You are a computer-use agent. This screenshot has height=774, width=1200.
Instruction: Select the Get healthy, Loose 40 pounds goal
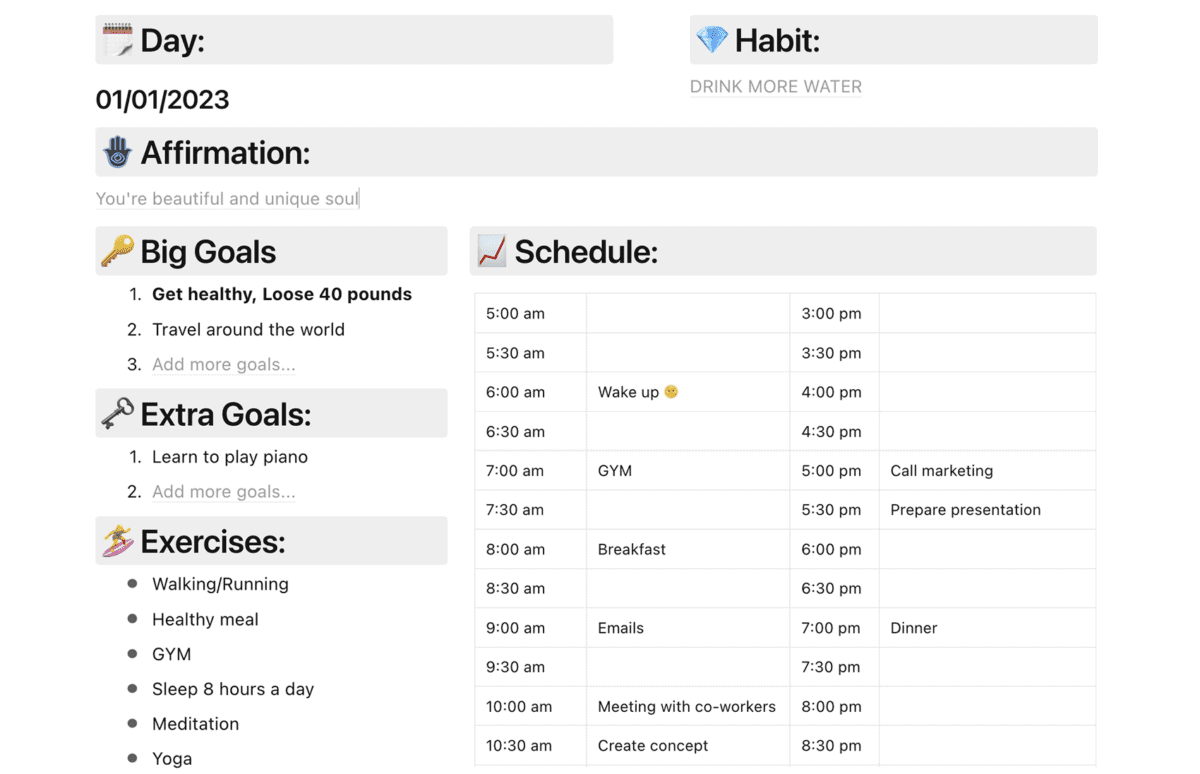point(282,294)
